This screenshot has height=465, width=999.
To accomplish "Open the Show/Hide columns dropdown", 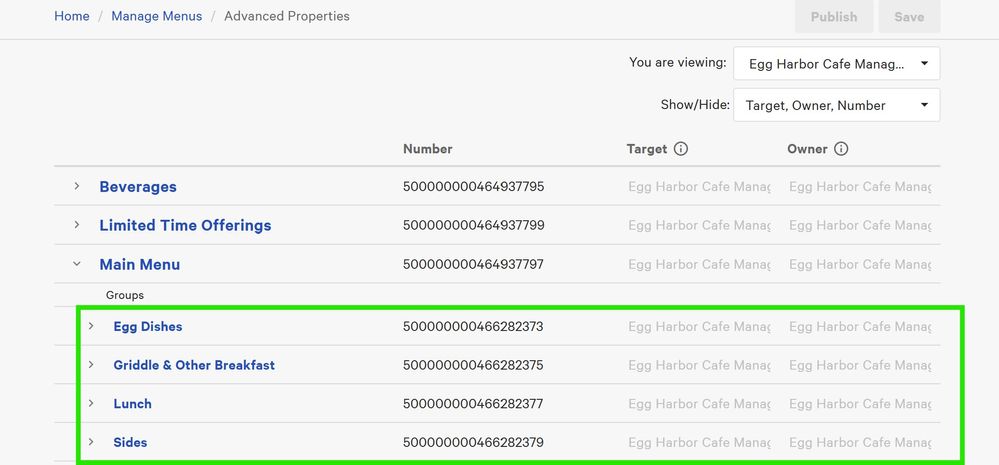I will click(836, 105).
